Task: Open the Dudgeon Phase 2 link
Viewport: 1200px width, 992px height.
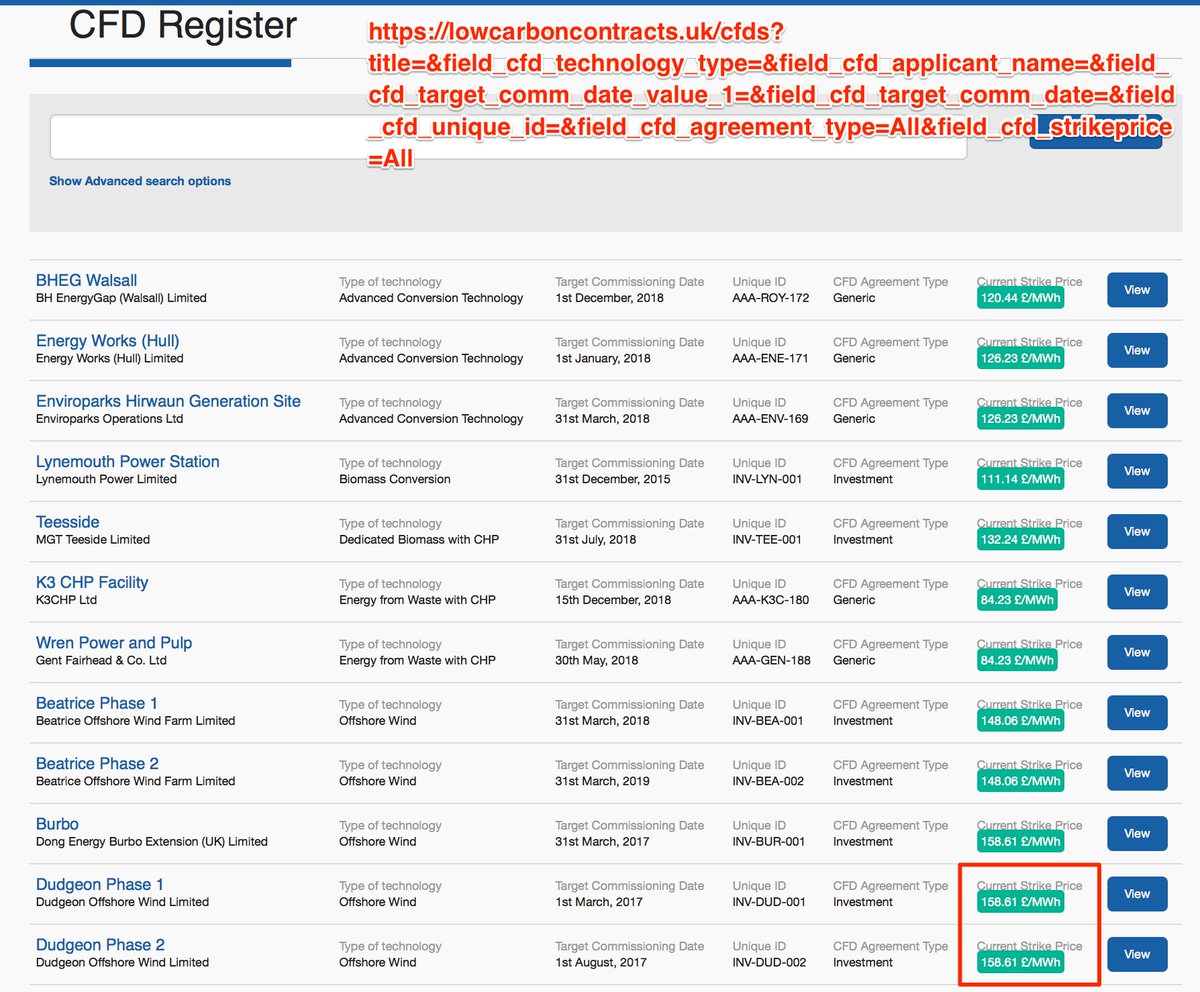Action: click(x=100, y=945)
